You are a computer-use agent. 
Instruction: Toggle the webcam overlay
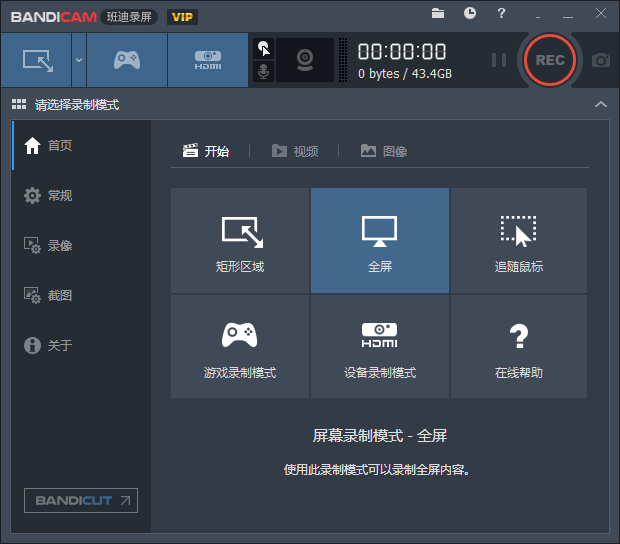pos(304,60)
